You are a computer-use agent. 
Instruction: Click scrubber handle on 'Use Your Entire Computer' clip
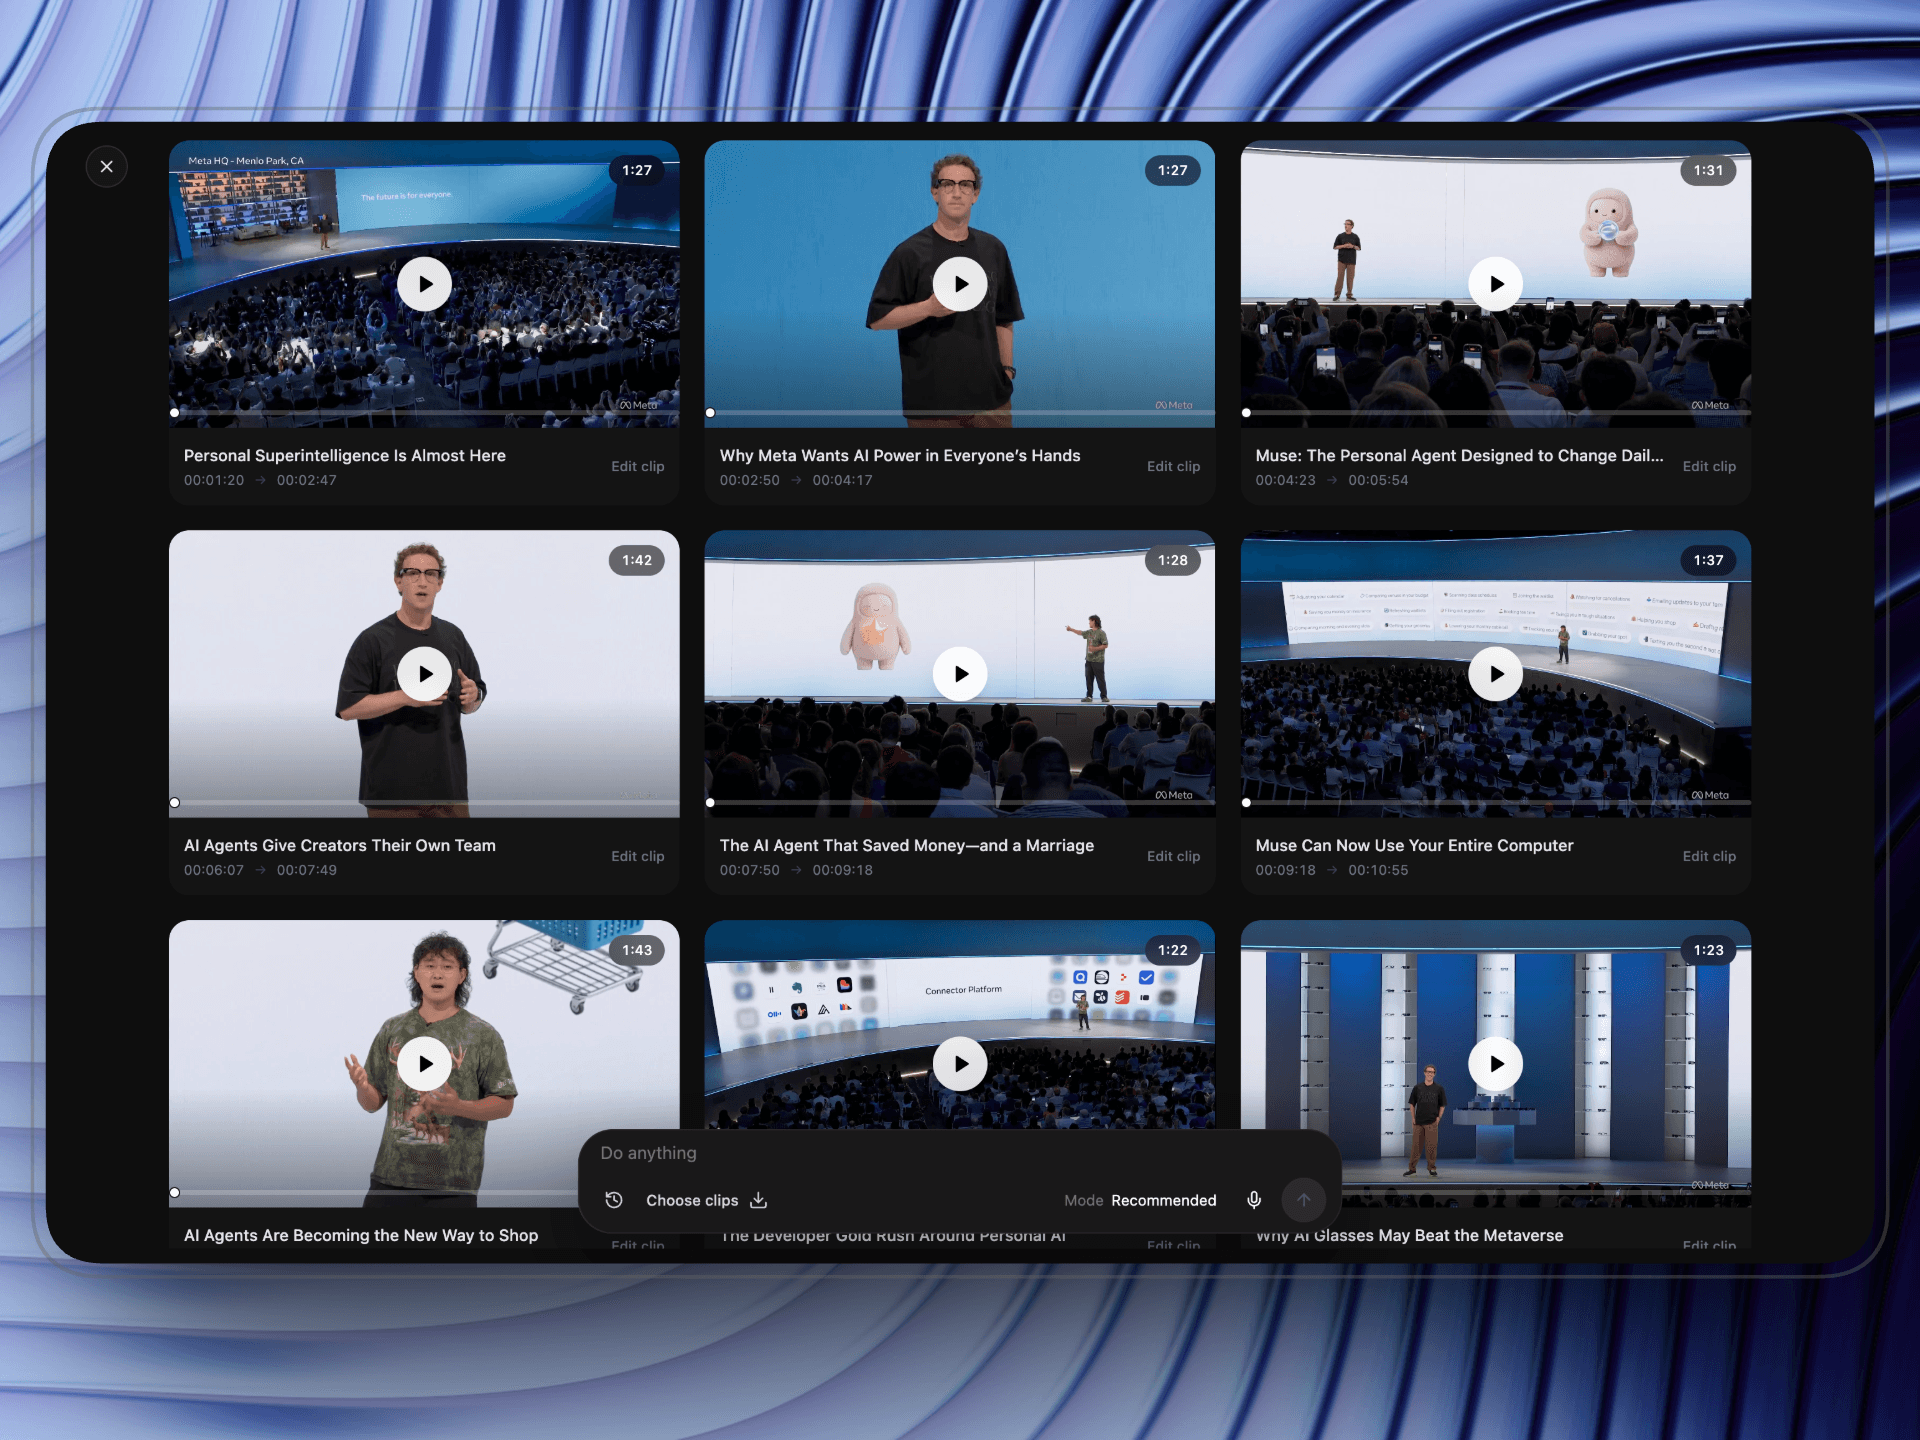1246,802
